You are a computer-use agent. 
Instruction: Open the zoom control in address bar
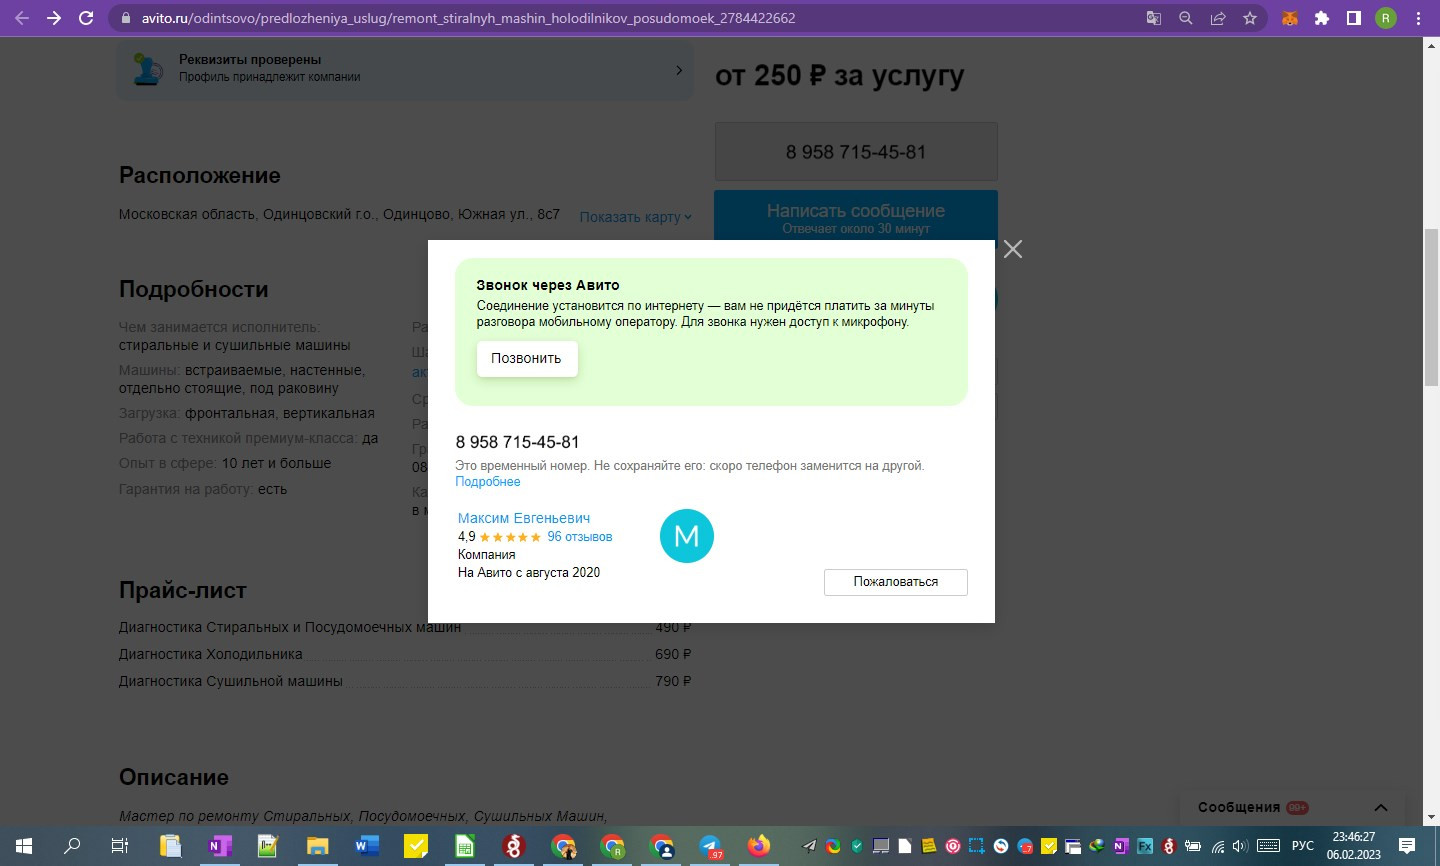pos(1186,18)
